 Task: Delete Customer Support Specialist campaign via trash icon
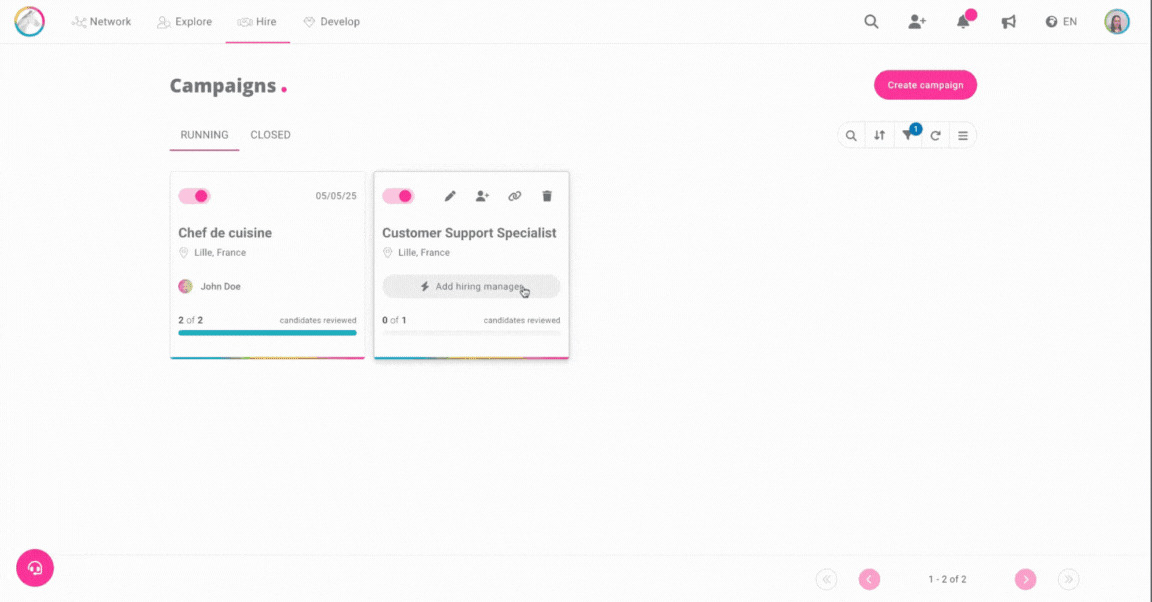tap(546, 196)
